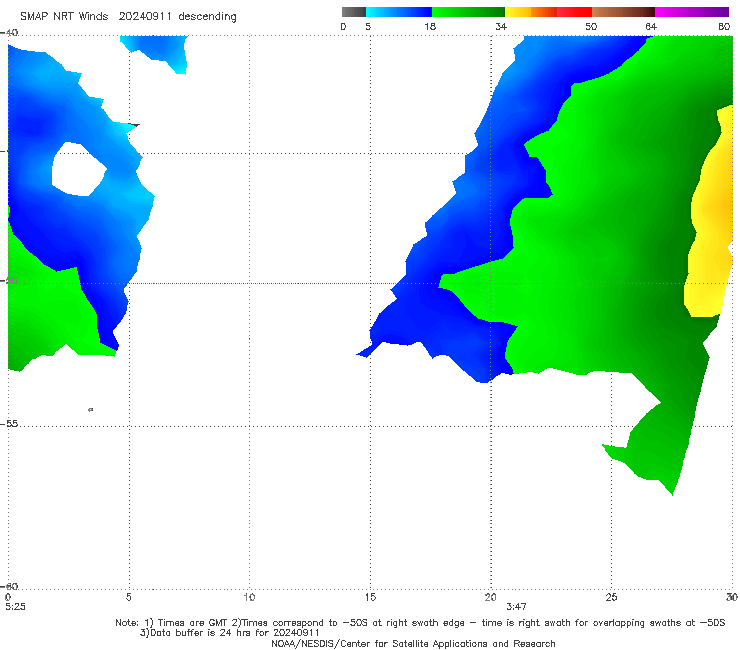Select the cyan-to-blue 5–18 color bar segment
740x650 pixels.
point(399,12)
